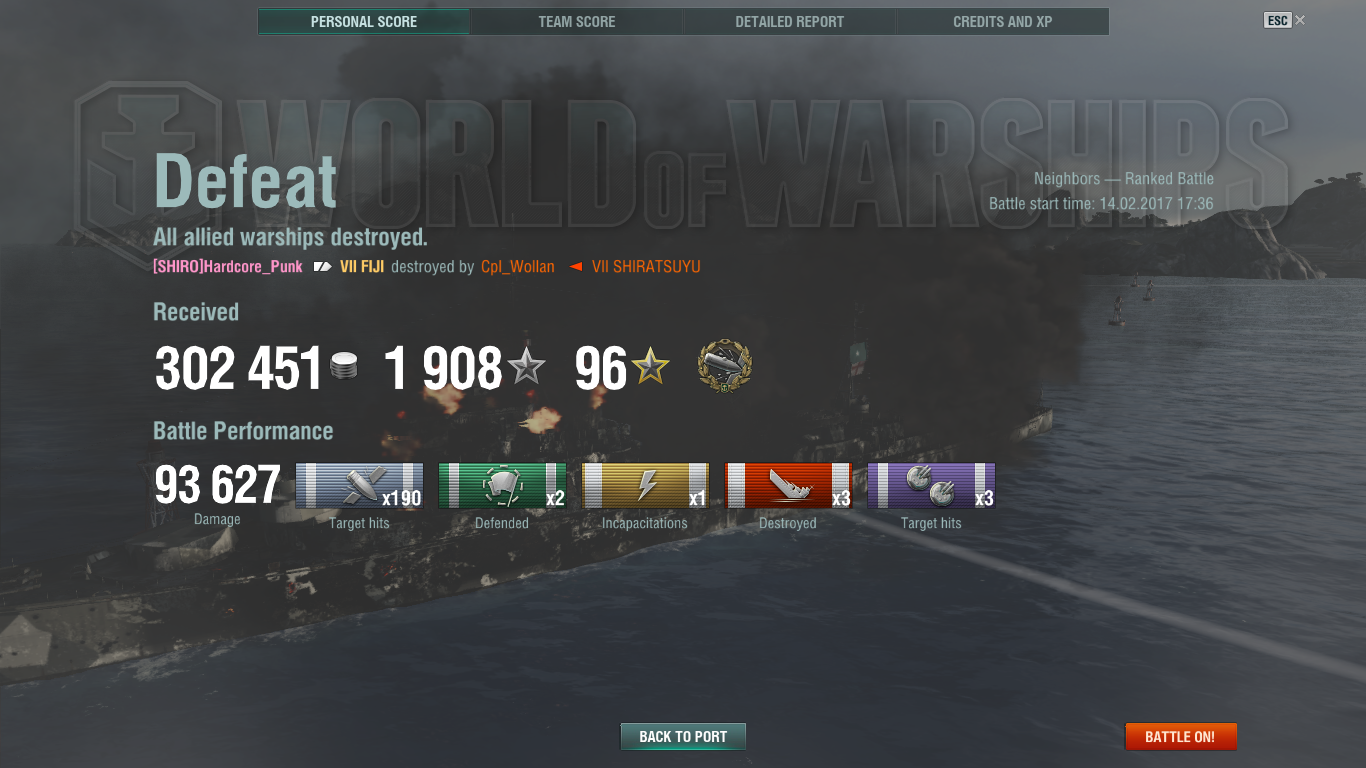Viewport: 1366px width, 768px height.
Task: Start a new match with Battle On!
Action: [1181, 737]
